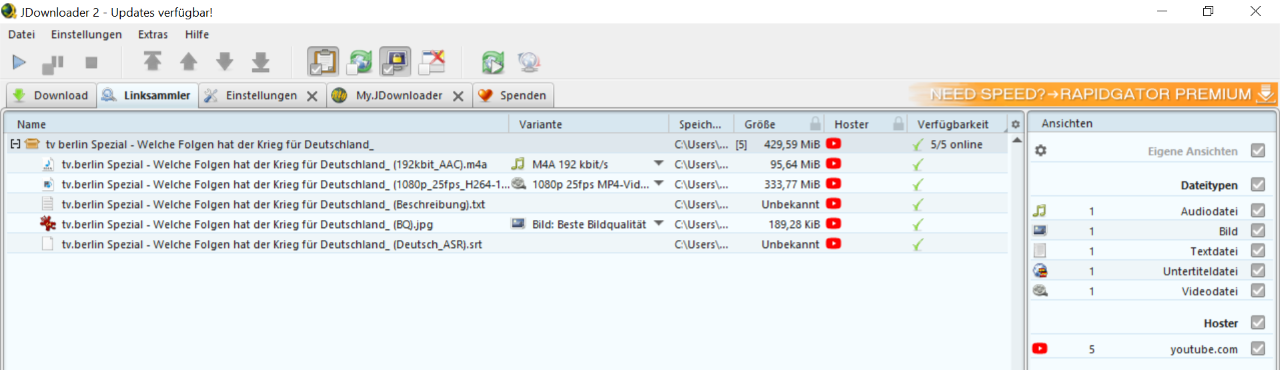Toggle premium usage monitor icon
The height and width of the screenshot is (370, 1280).
click(x=395, y=62)
